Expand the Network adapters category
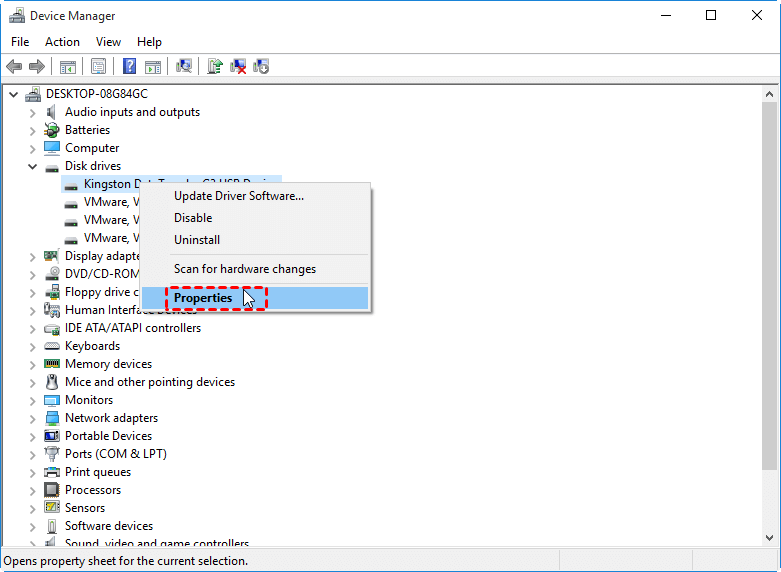This screenshot has height=572, width=781. click(x=32, y=418)
